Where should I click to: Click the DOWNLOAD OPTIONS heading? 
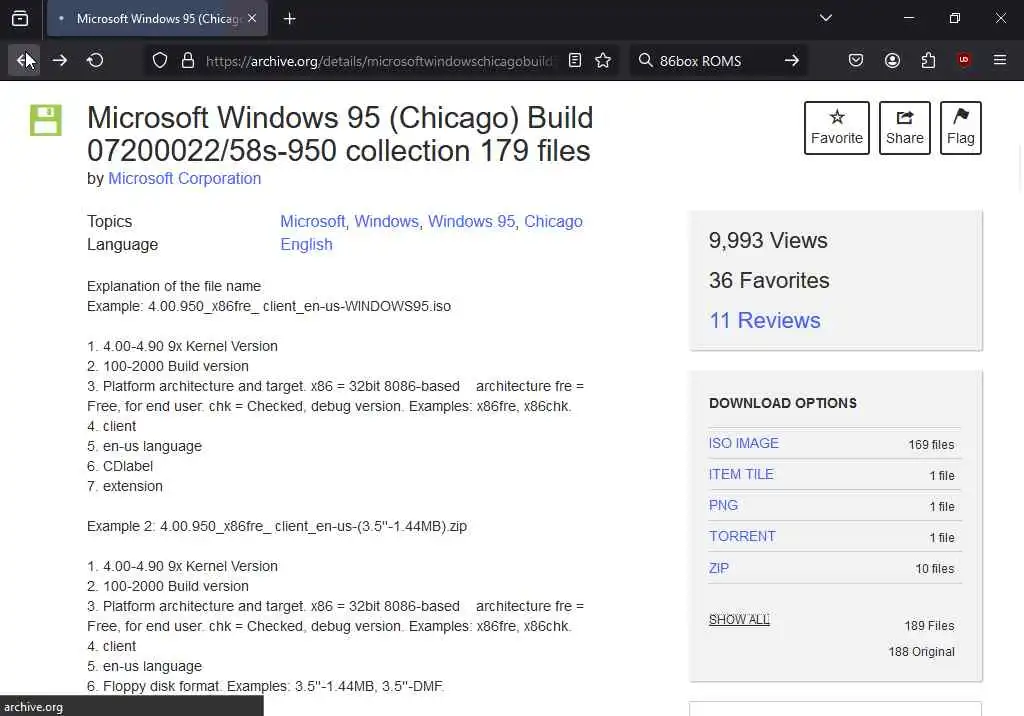783,403
